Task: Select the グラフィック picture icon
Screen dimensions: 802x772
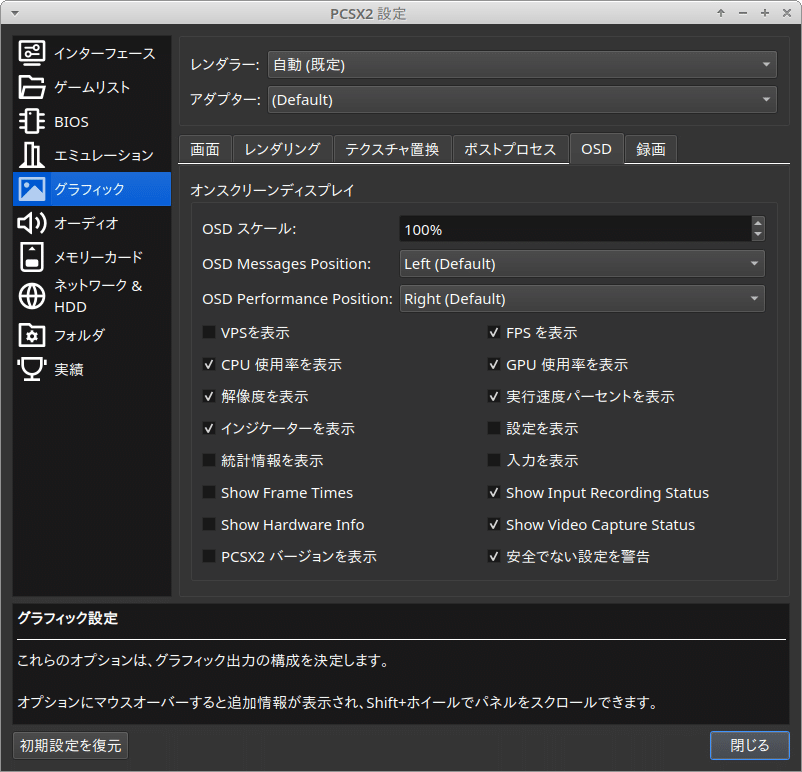Action: (x=32, y=189)
